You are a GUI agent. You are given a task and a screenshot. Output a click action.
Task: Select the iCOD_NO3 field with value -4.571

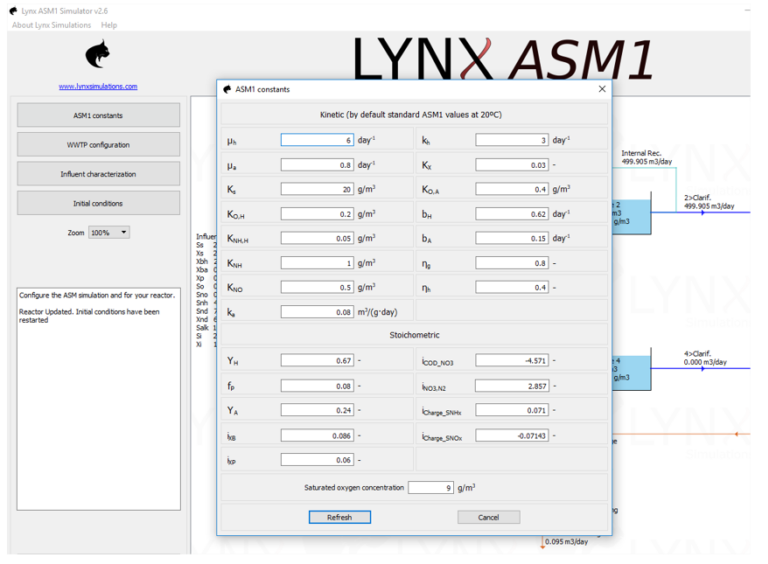[512, 360]
